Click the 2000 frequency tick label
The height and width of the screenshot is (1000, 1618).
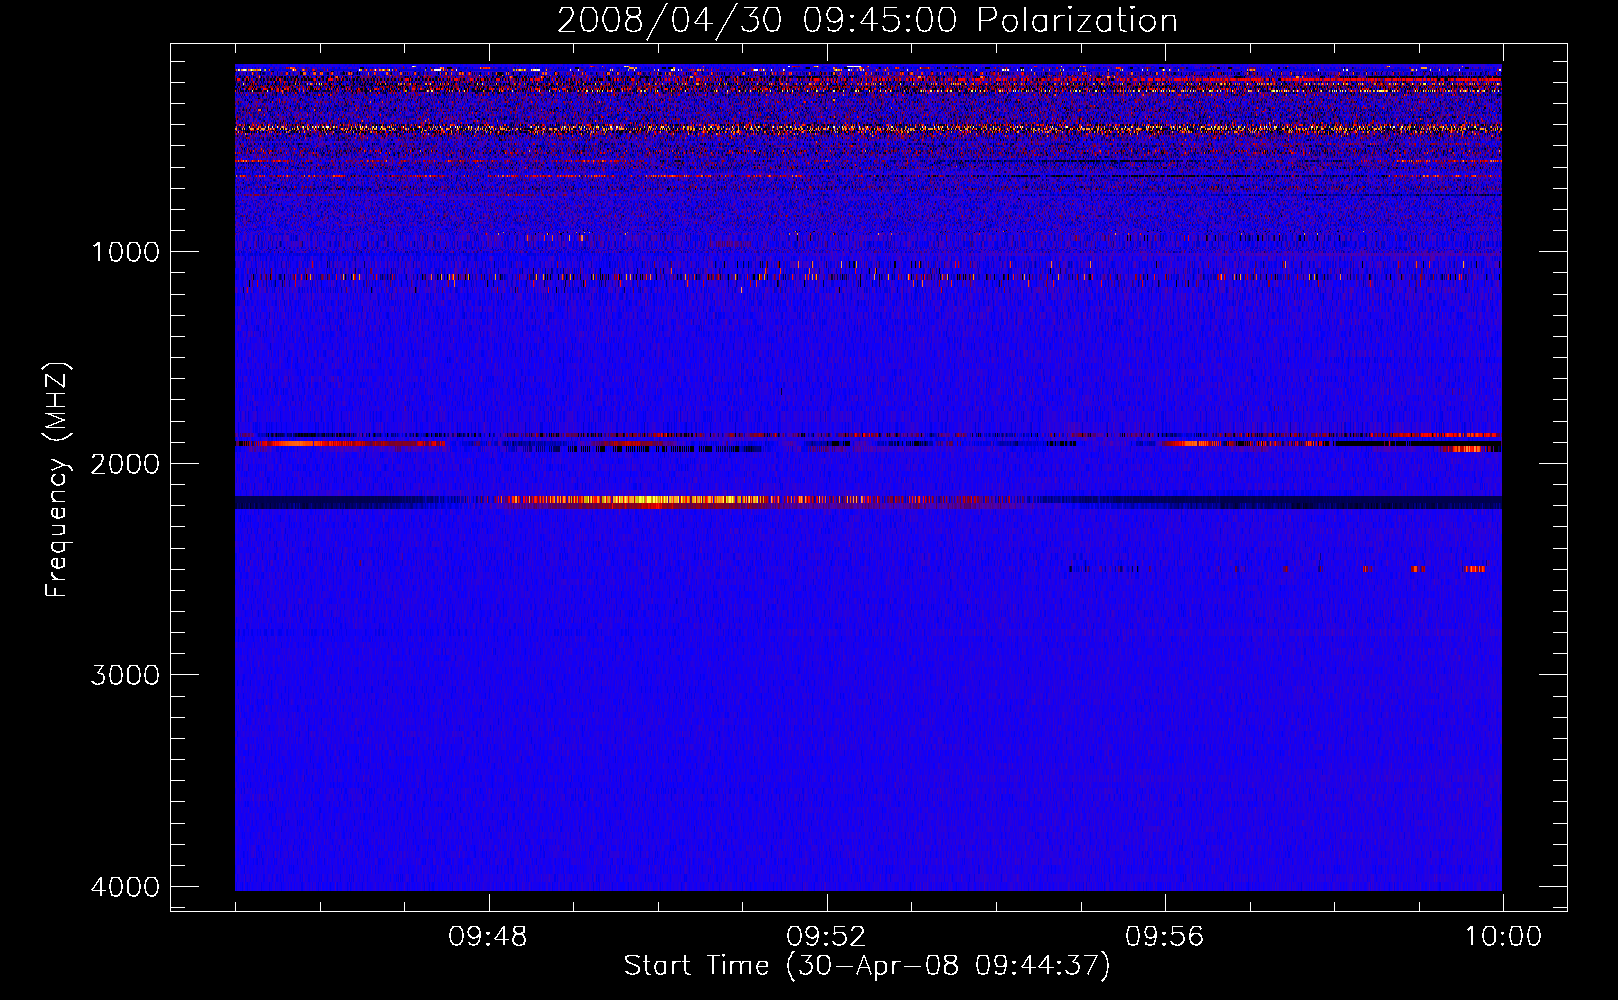pos(125,463)
